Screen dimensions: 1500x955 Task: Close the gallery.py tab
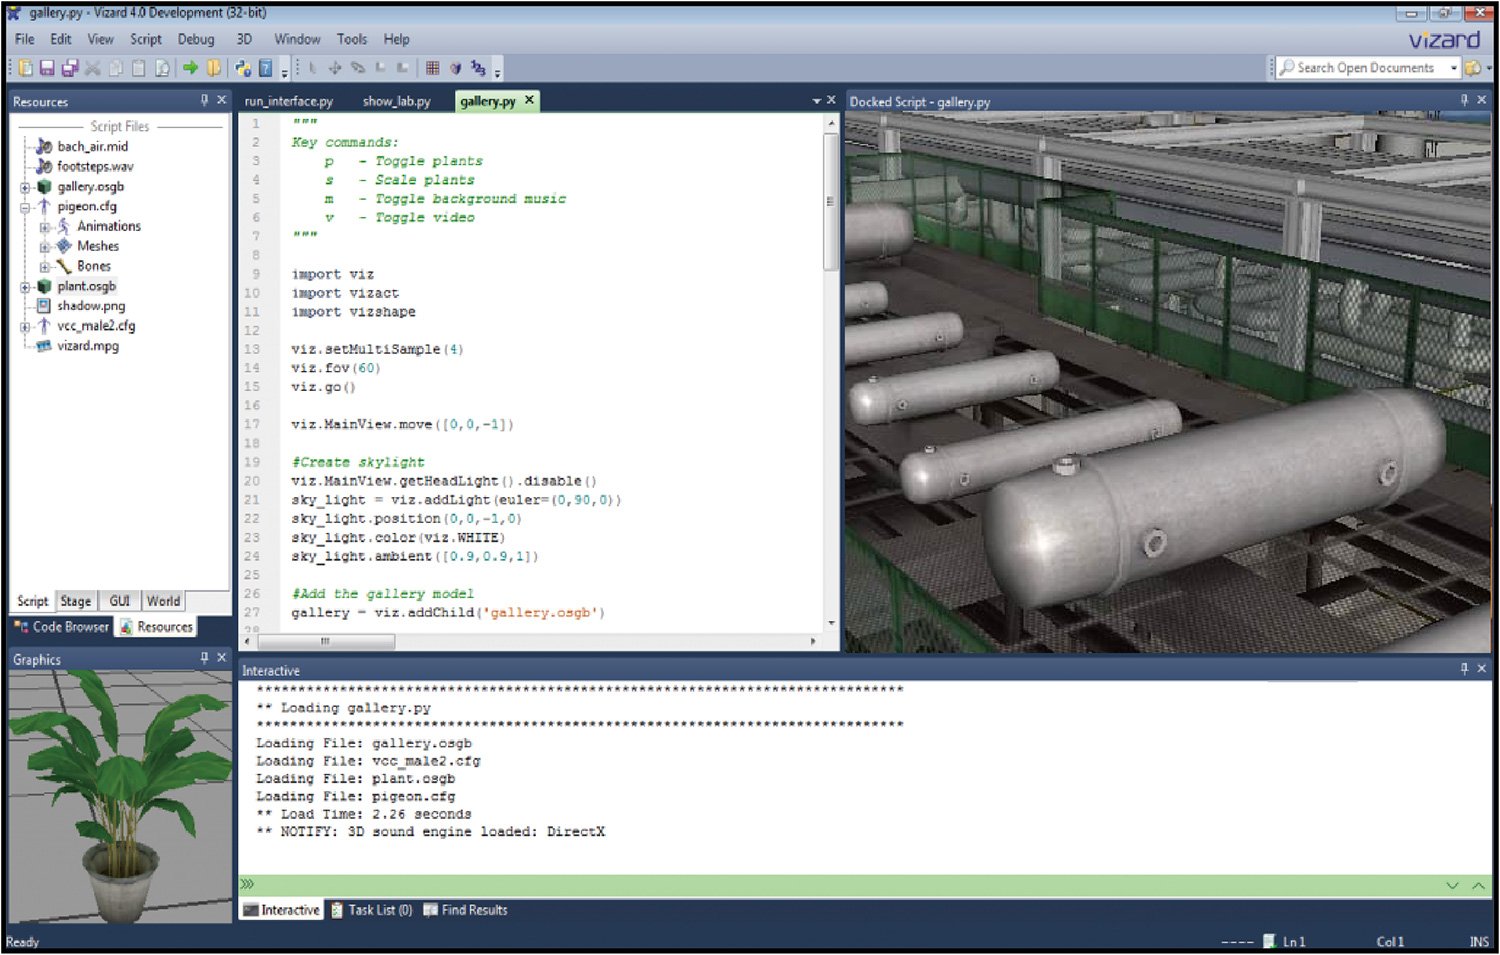(x=529, y=100)
